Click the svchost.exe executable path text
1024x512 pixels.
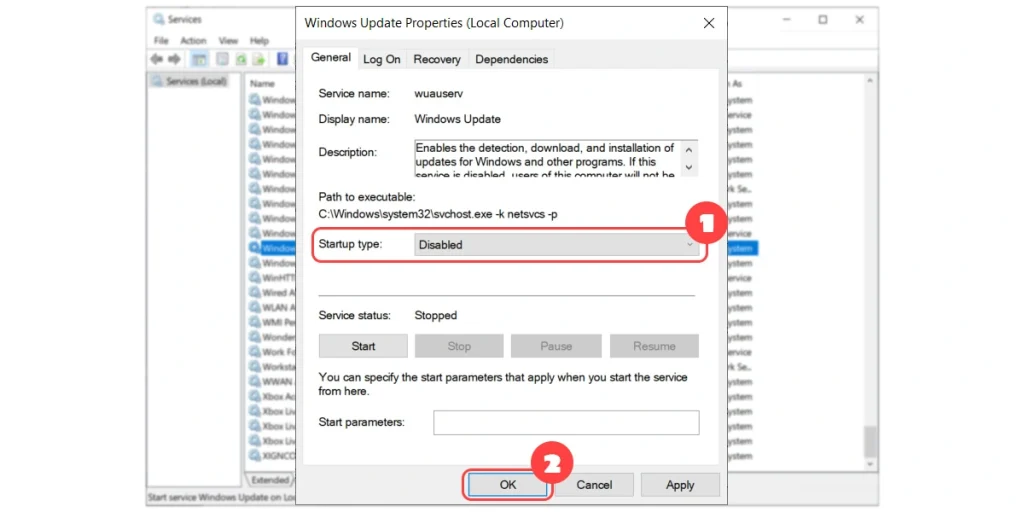click(x=438, y=214)
